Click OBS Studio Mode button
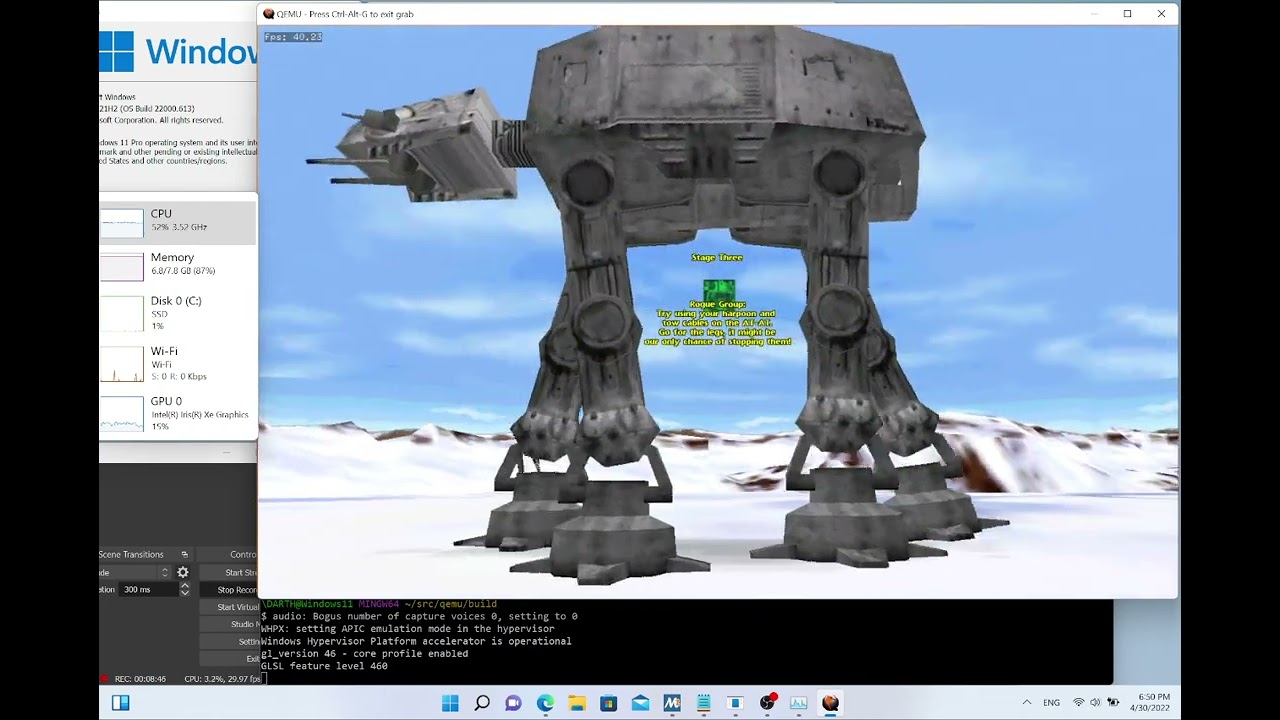1280x720 pixels. pos(228,624)
